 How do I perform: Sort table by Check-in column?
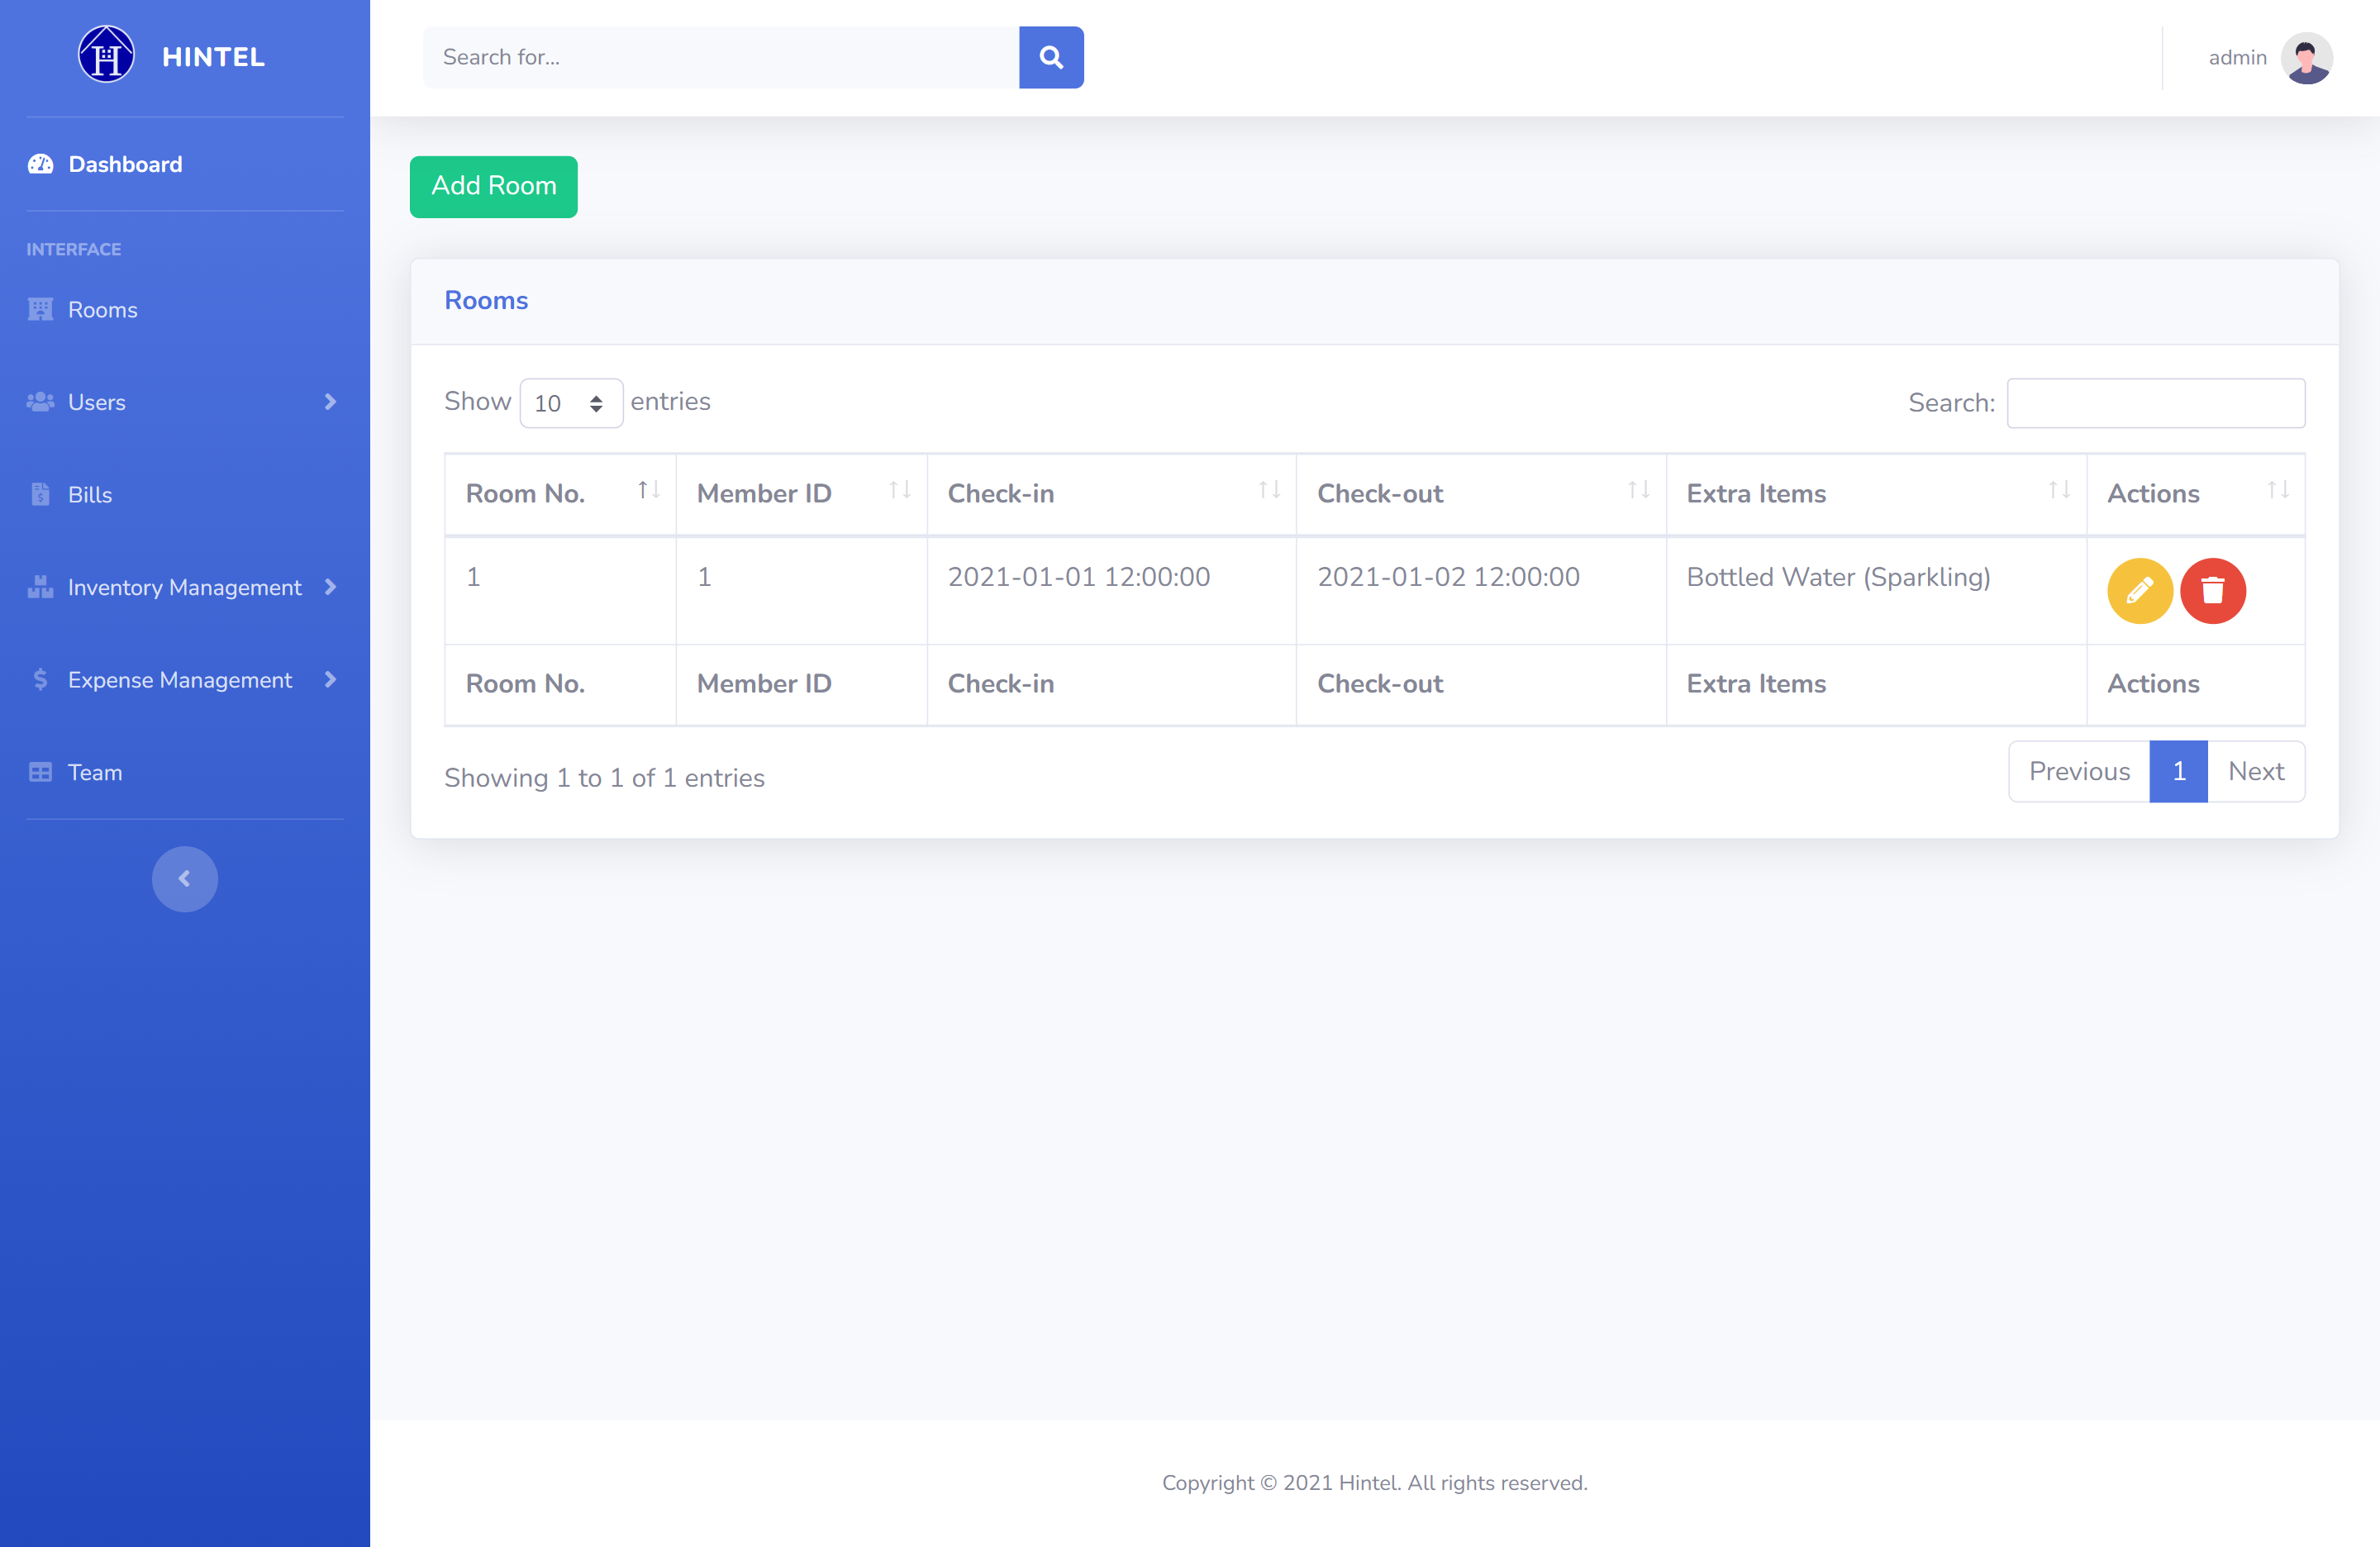click(1268, 490)
